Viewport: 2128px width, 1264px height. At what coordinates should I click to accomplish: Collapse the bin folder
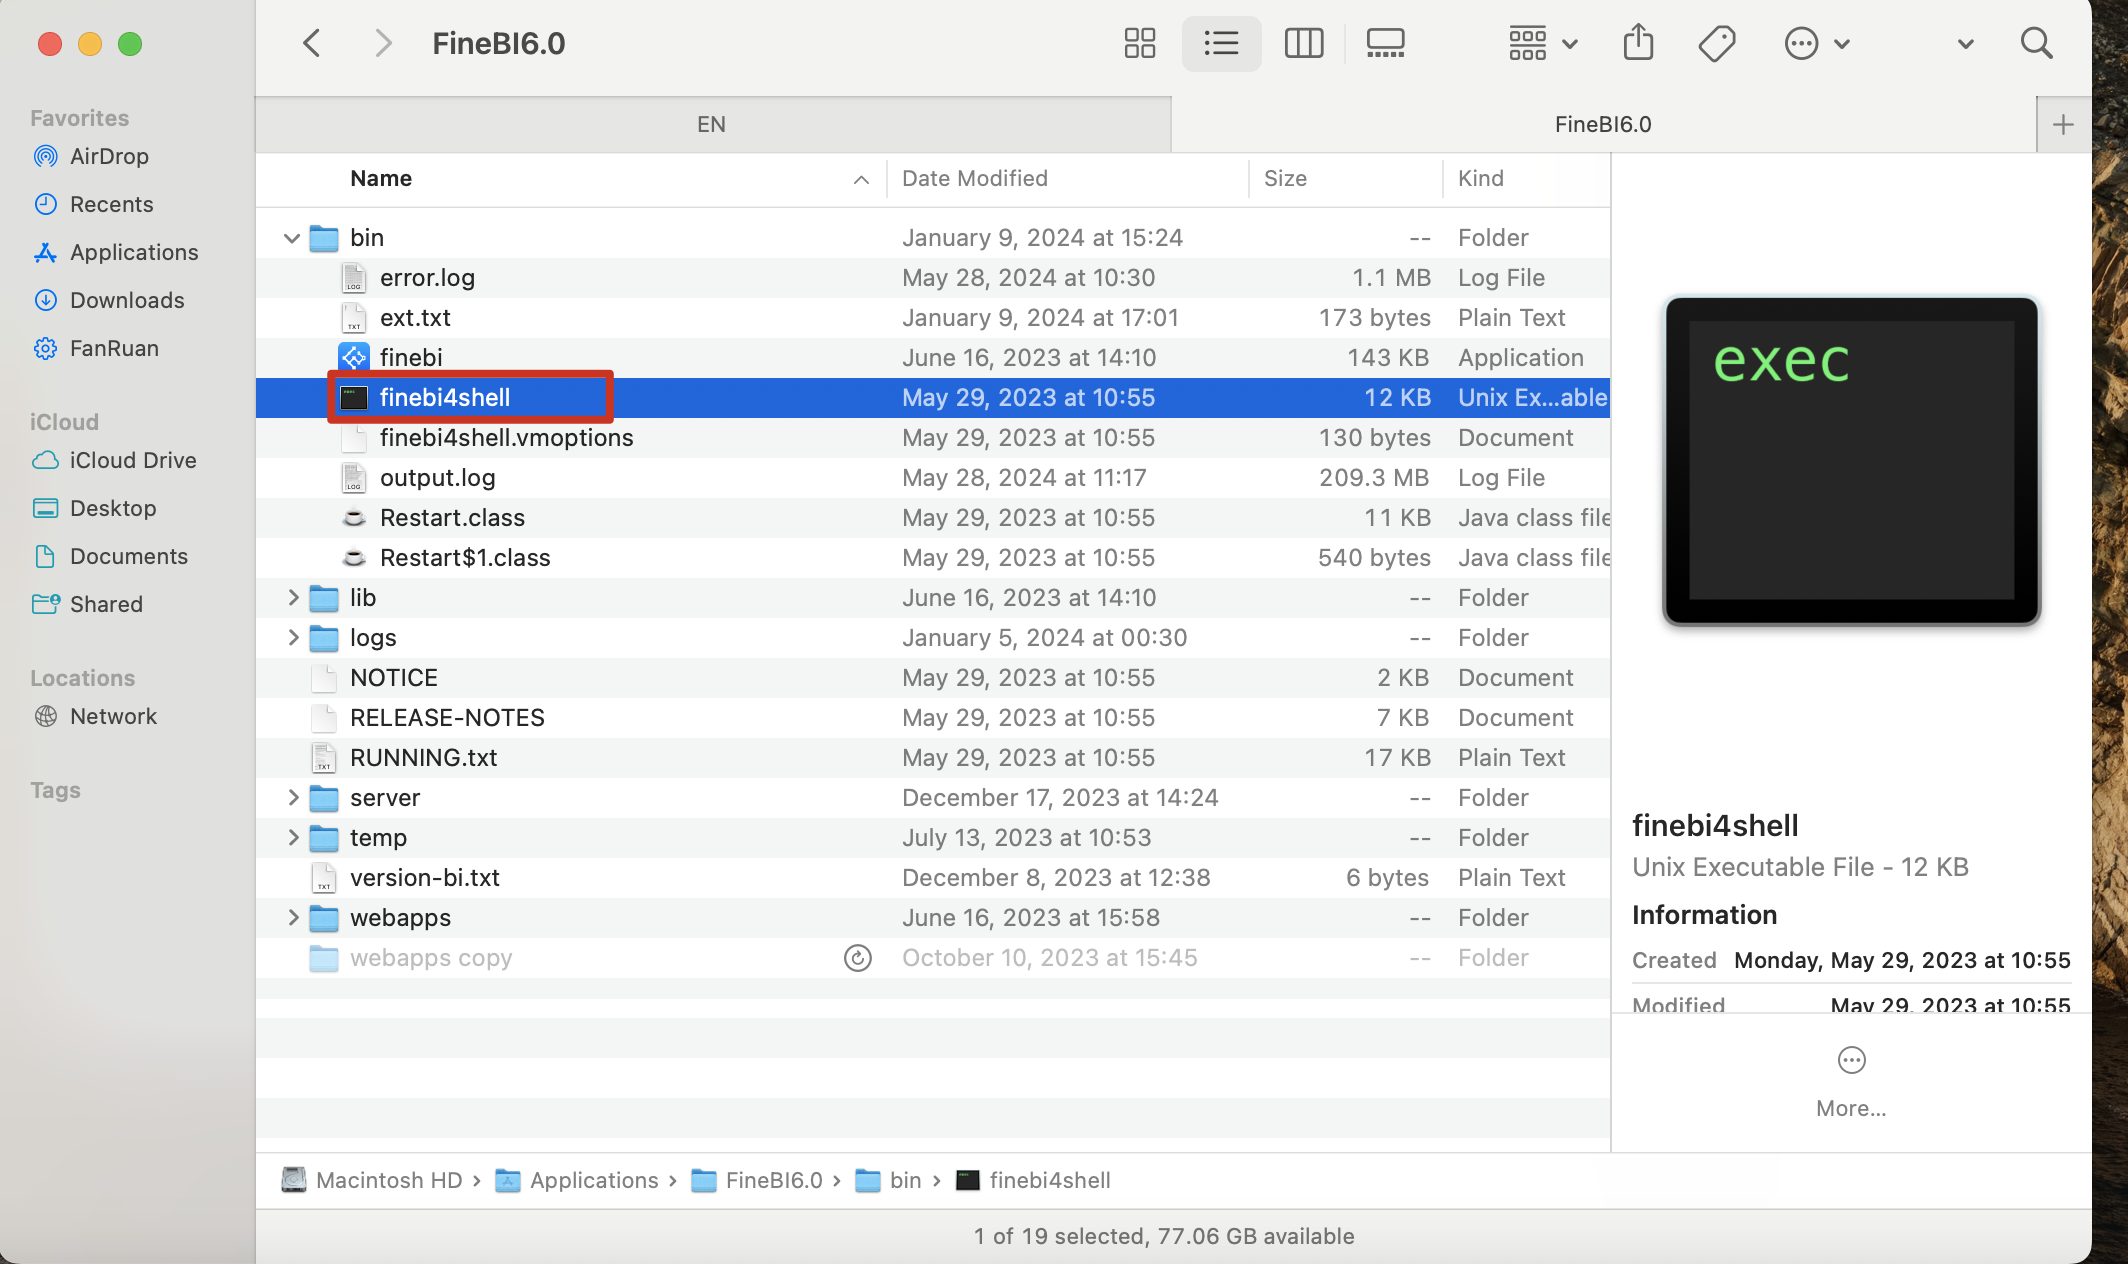tap(292, 238)
